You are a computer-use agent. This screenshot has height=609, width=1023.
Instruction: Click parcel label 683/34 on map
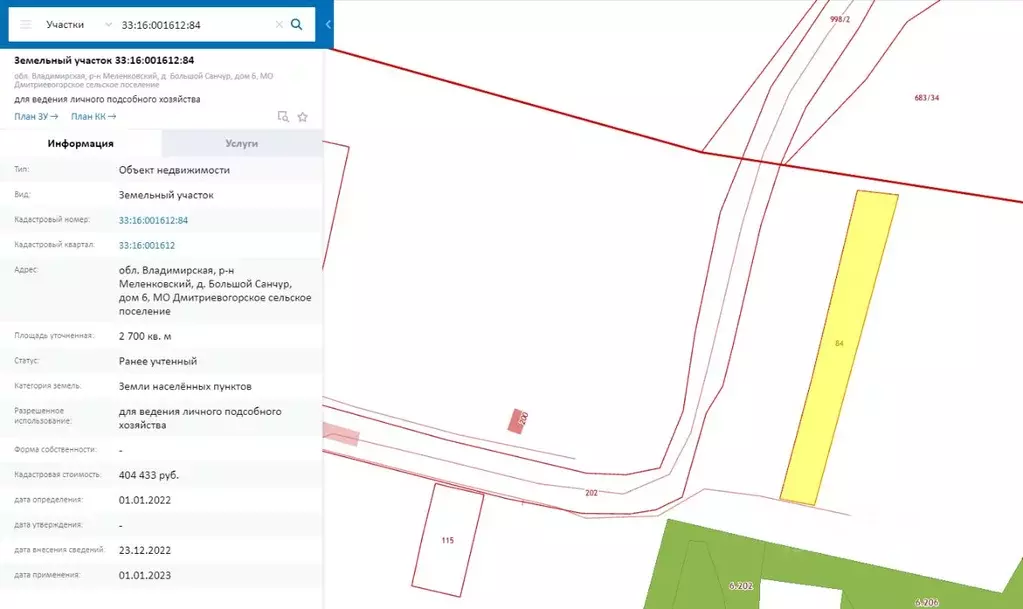click(926, 98)
